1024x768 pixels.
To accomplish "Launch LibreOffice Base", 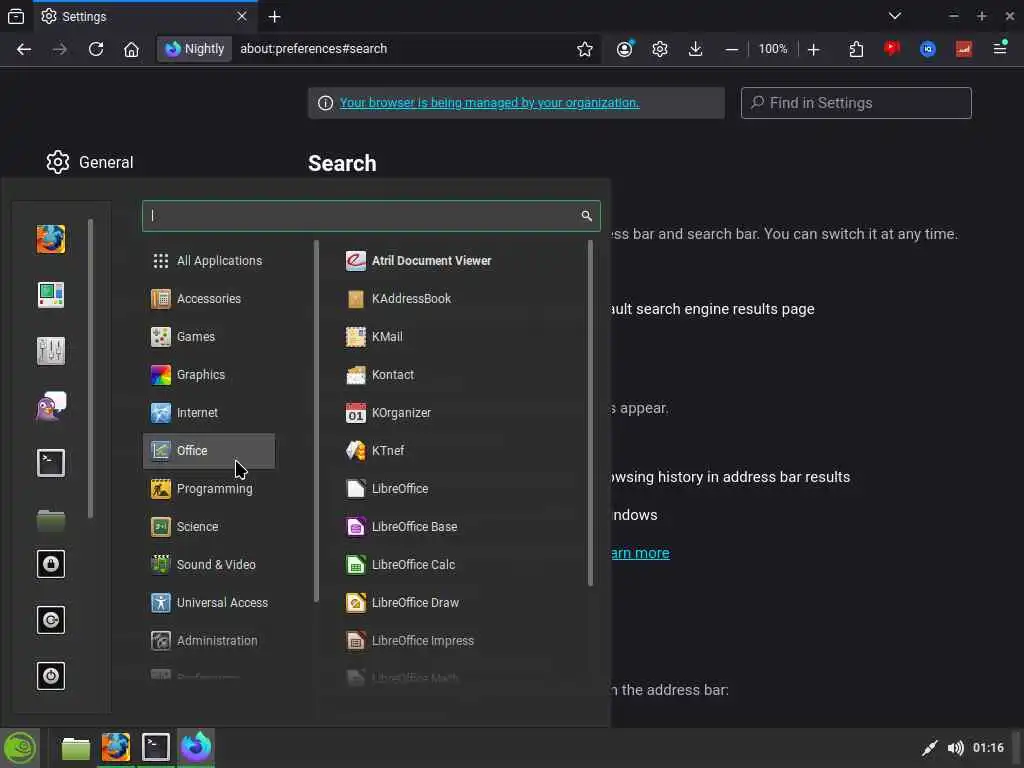I will 461,526.
